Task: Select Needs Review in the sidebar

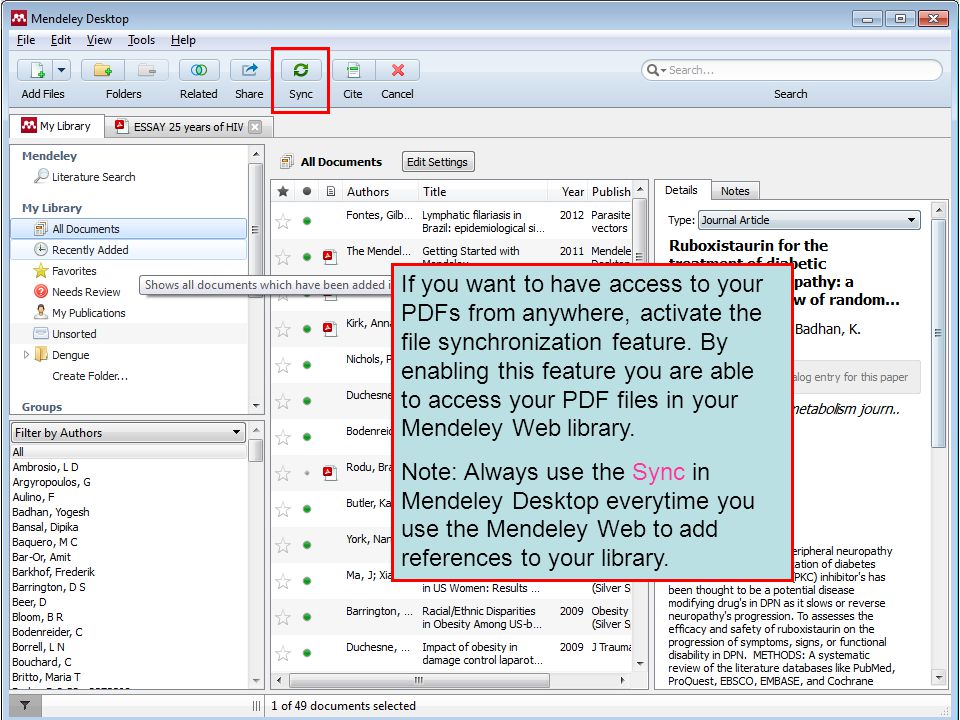Action: (86, 292)
